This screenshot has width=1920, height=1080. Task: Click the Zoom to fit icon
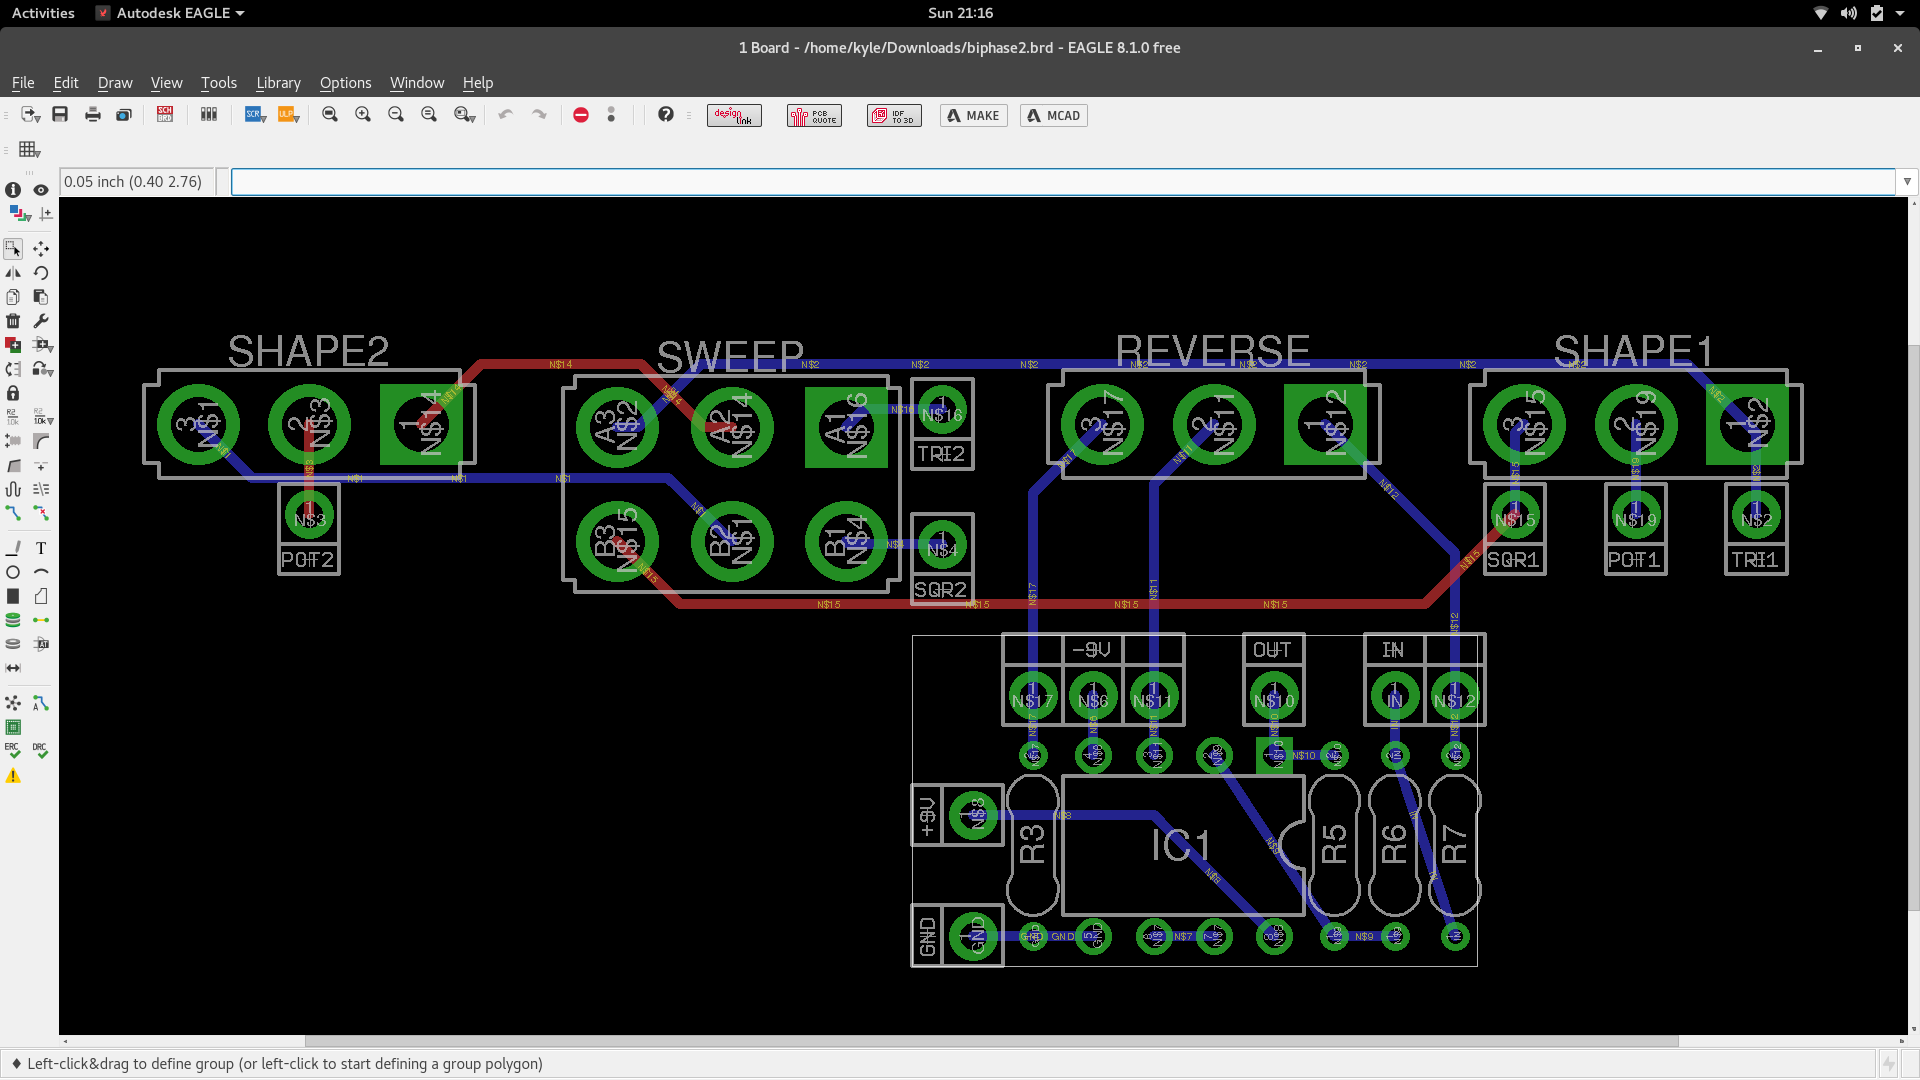pyautogui.click(x=330, y=115)
